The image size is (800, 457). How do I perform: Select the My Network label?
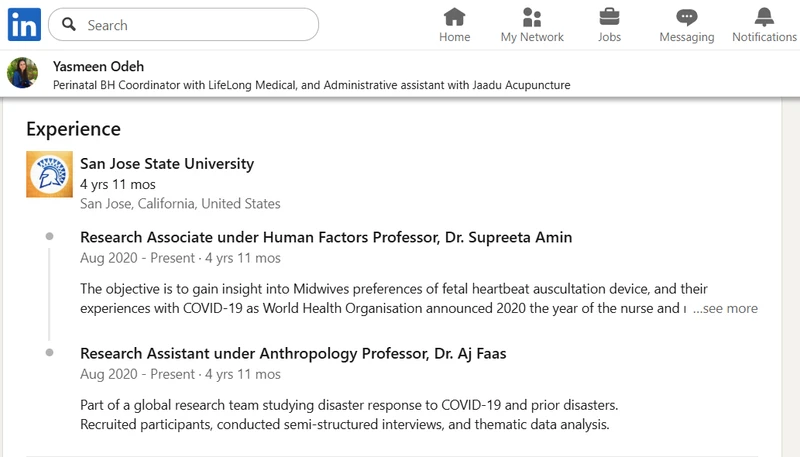pos(532,37)
